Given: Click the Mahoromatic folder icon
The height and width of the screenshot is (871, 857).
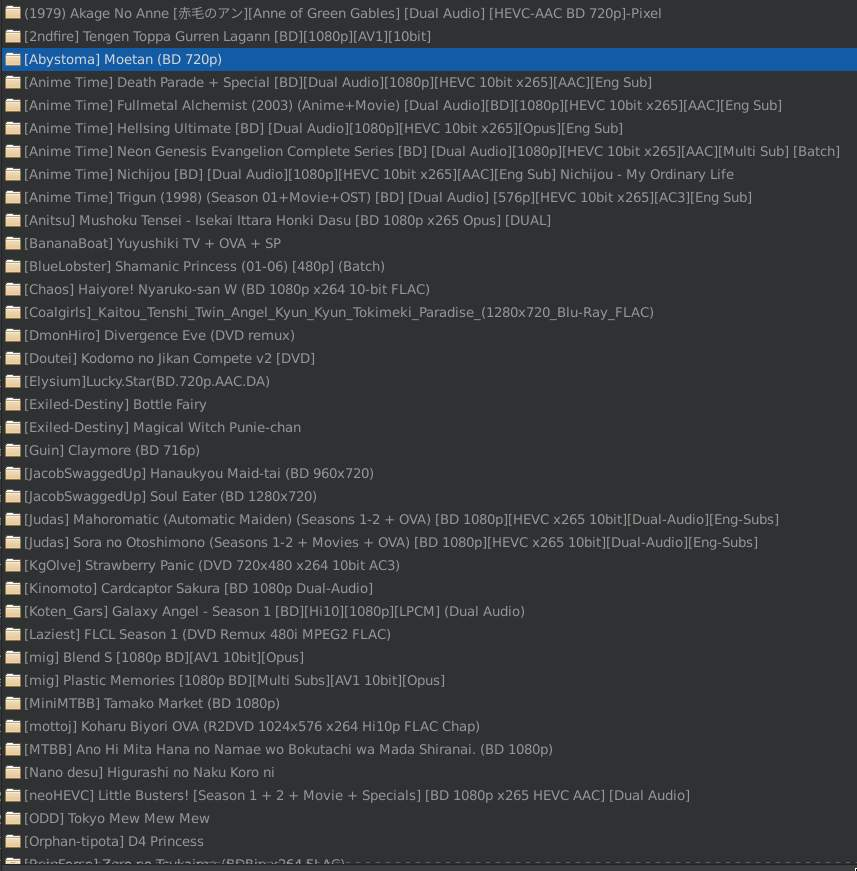Looking at the screenshot, I should click(13, 519).
